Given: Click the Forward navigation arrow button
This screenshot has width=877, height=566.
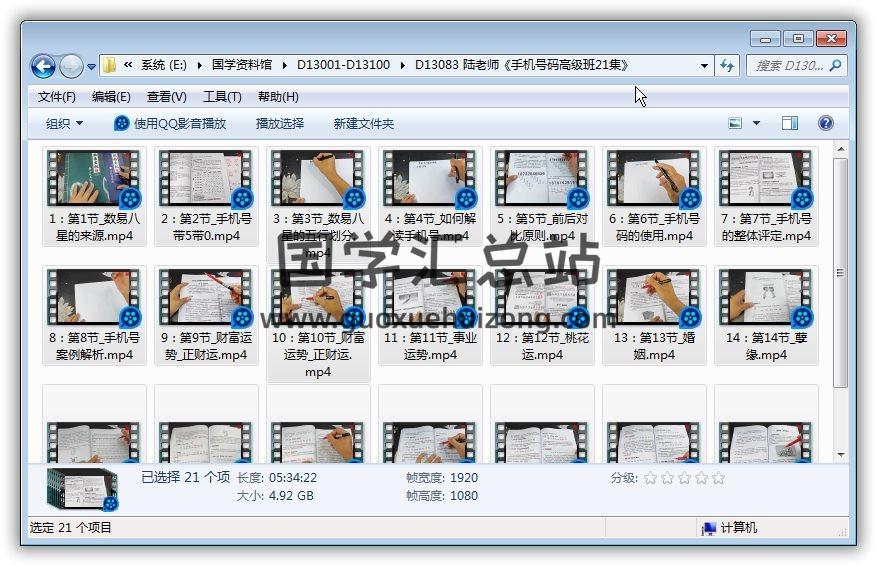Looking at the screenshot, I should [71, 66].
